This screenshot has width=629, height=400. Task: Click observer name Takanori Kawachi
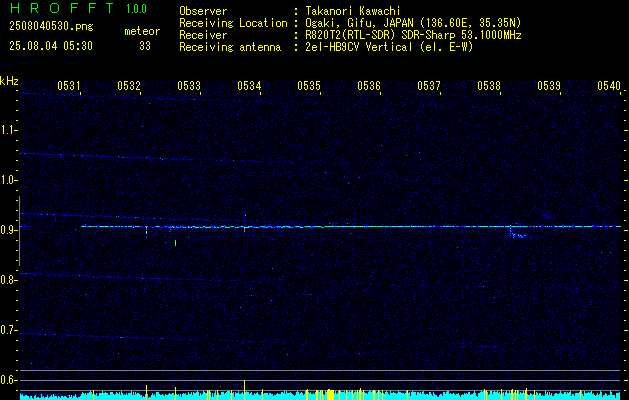[x=353, y=11]
